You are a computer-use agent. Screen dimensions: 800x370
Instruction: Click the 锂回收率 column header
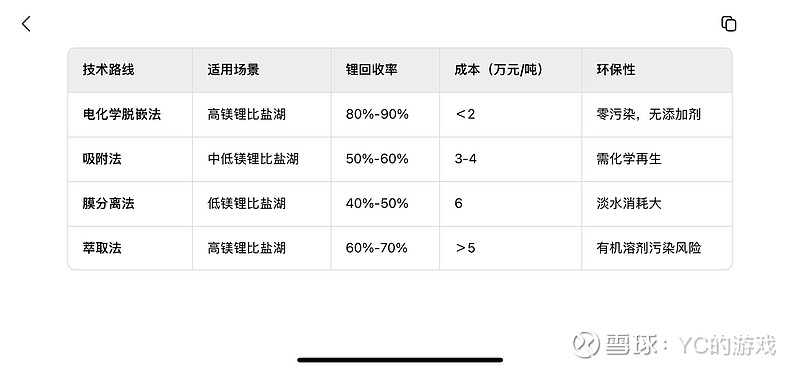371,70
